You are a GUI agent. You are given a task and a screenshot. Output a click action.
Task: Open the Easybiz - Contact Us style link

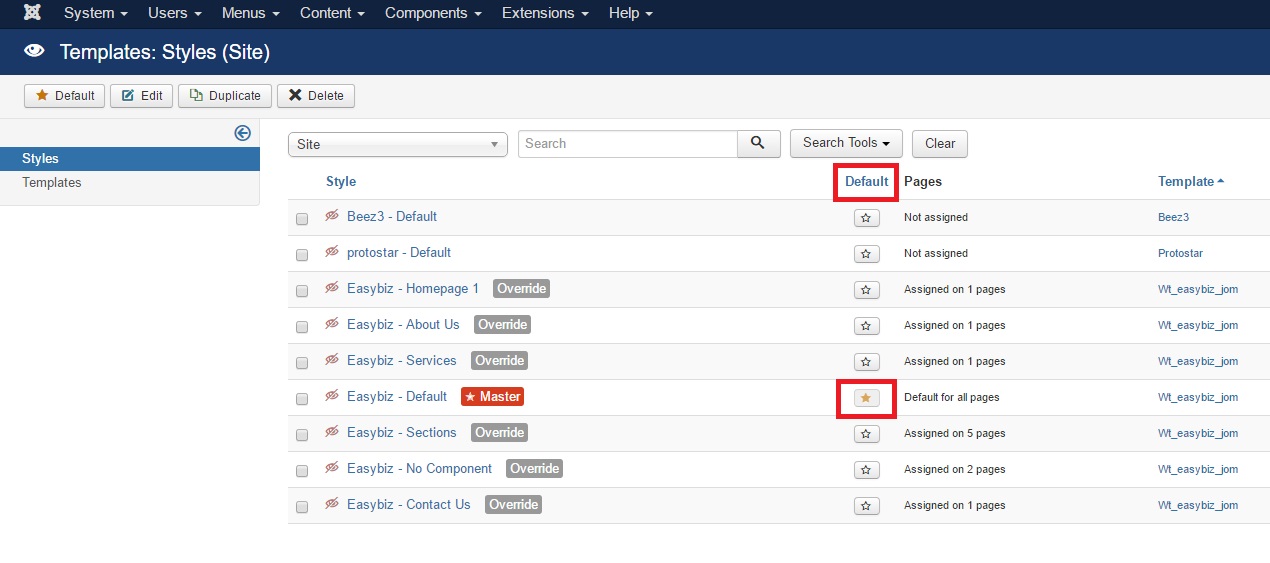[x=408, y=504]
